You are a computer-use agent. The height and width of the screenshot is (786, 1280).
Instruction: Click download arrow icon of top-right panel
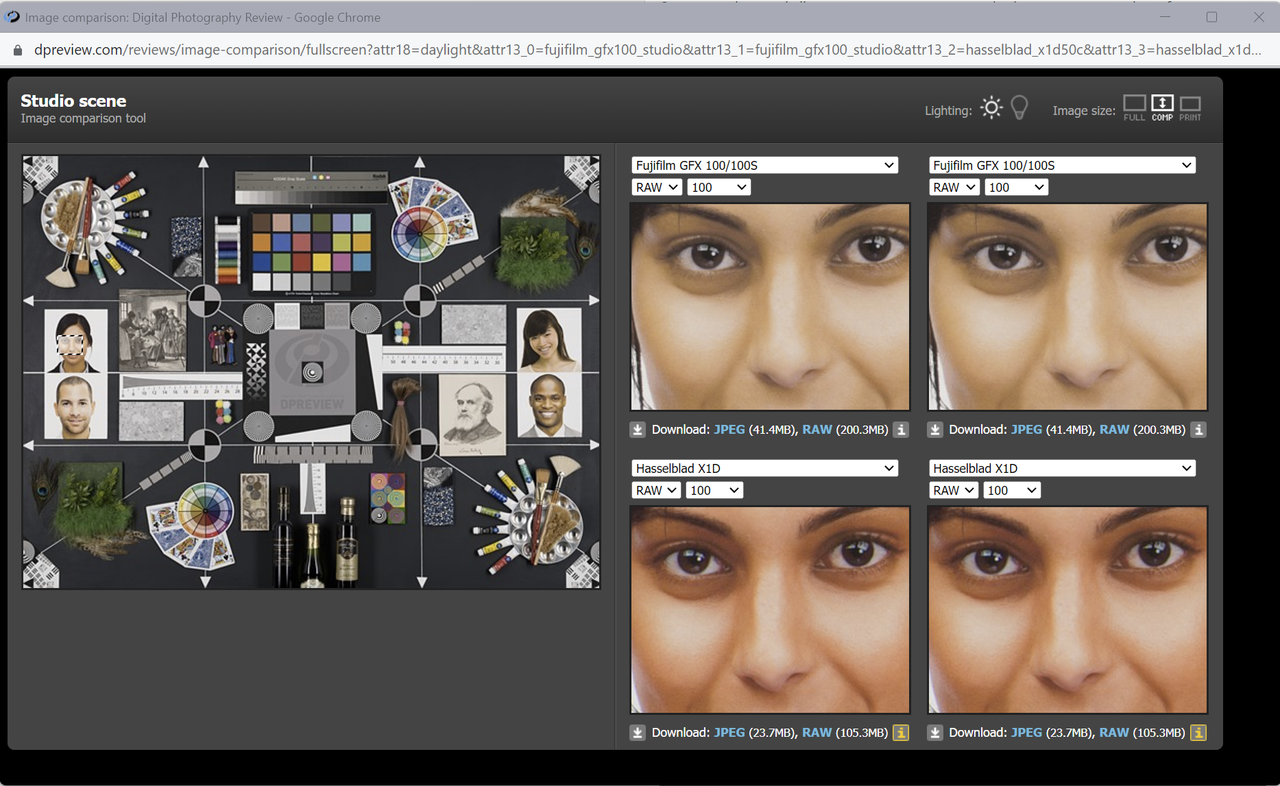[x=935, y=429]
